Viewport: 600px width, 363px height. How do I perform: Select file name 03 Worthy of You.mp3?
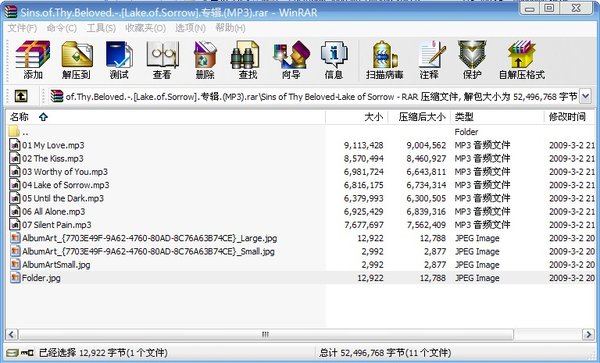pos(65,172)
